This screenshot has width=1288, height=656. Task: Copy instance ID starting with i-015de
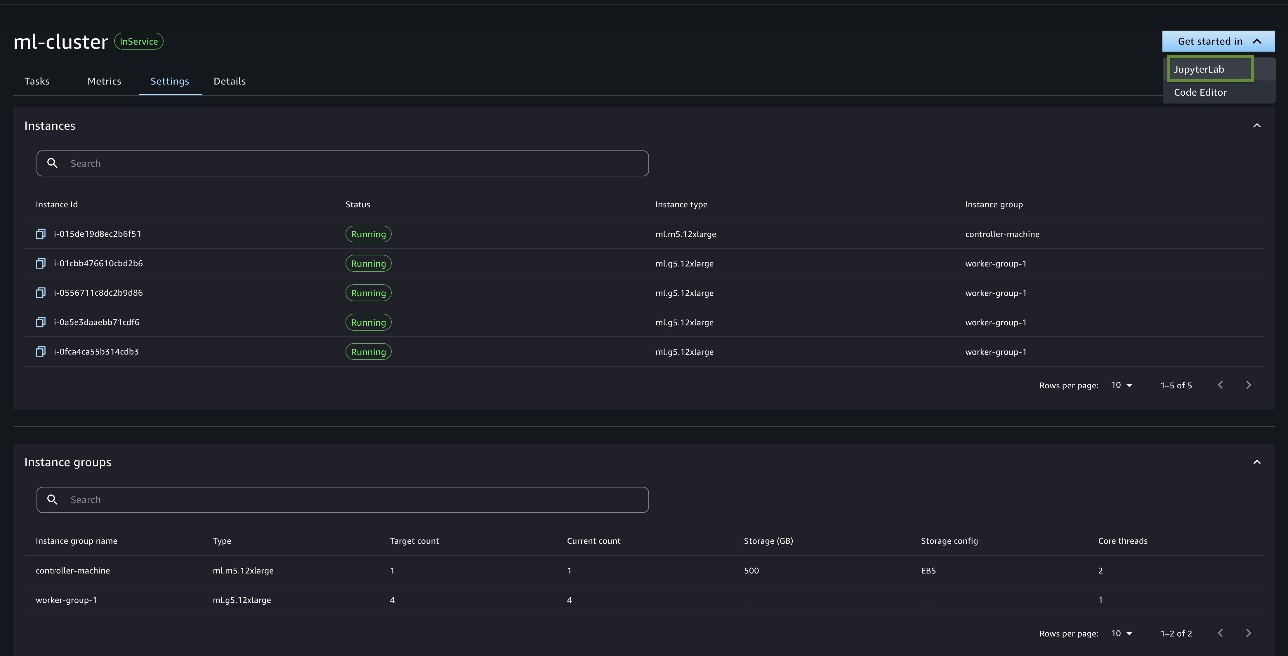(x=41, y=234)
